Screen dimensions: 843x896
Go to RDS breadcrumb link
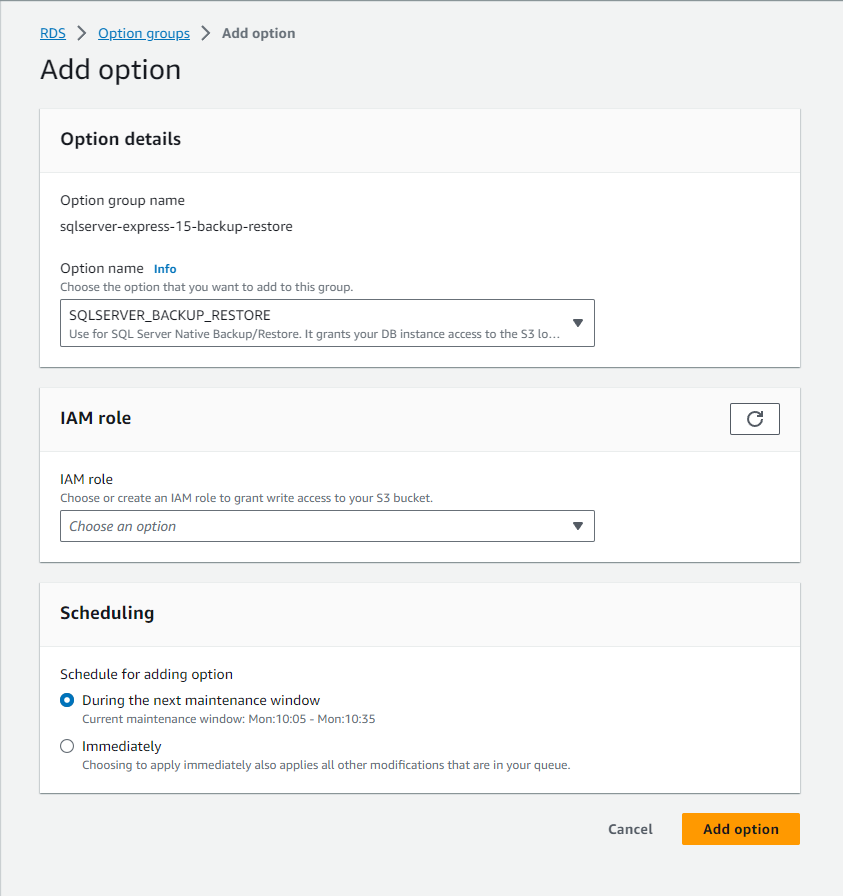pos(53,33)
